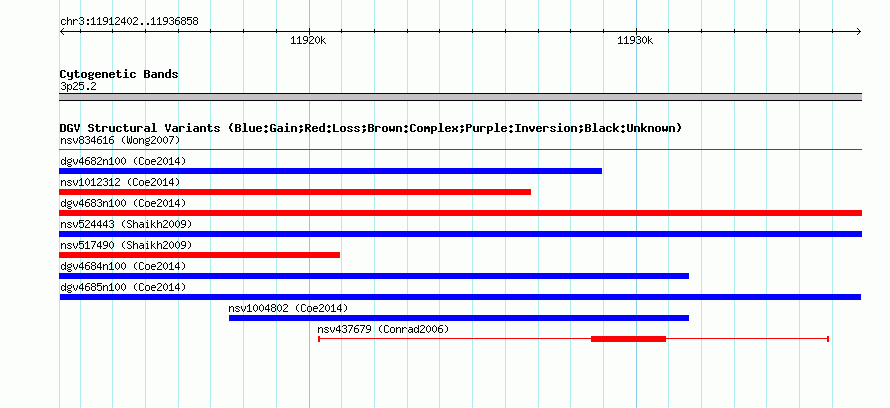The image size is (890, 408).
Task: Click the short red nsv517490 loss bar
Action: click(199, 255)
